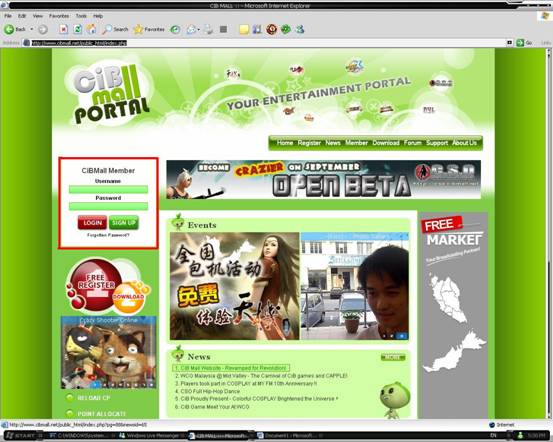
Task: Click the Stop icon in browser toolbar
Action: pos(63,29)
